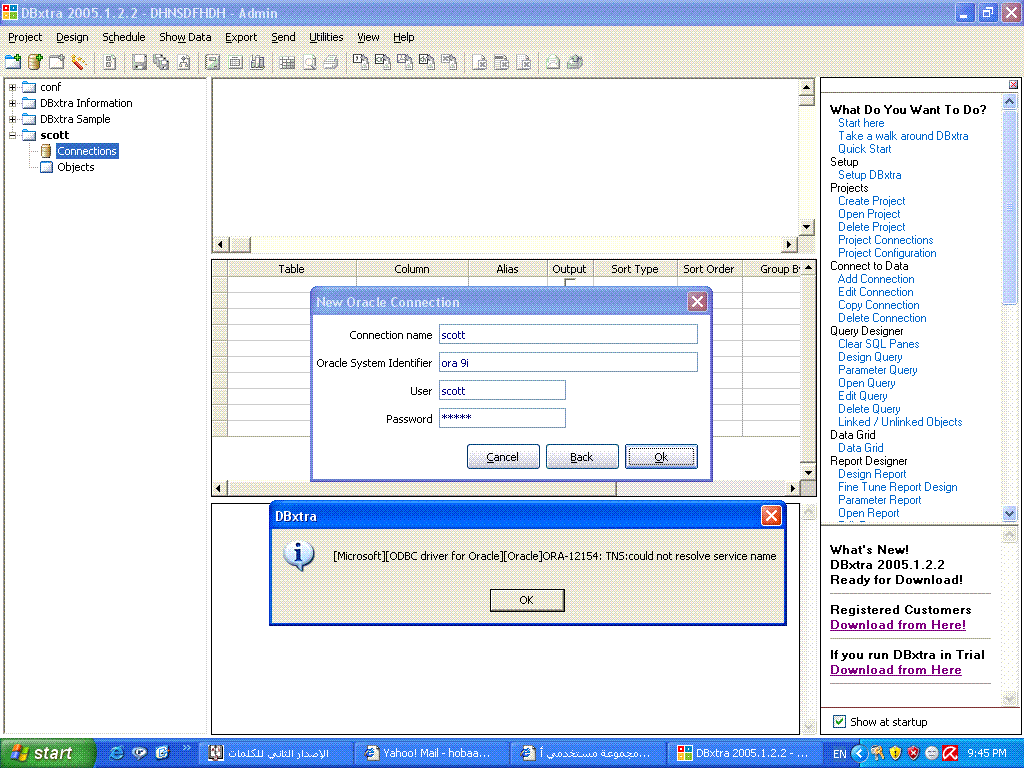
Task: Click the save floppy disk toolbar icon
Action: coord(139,62)
